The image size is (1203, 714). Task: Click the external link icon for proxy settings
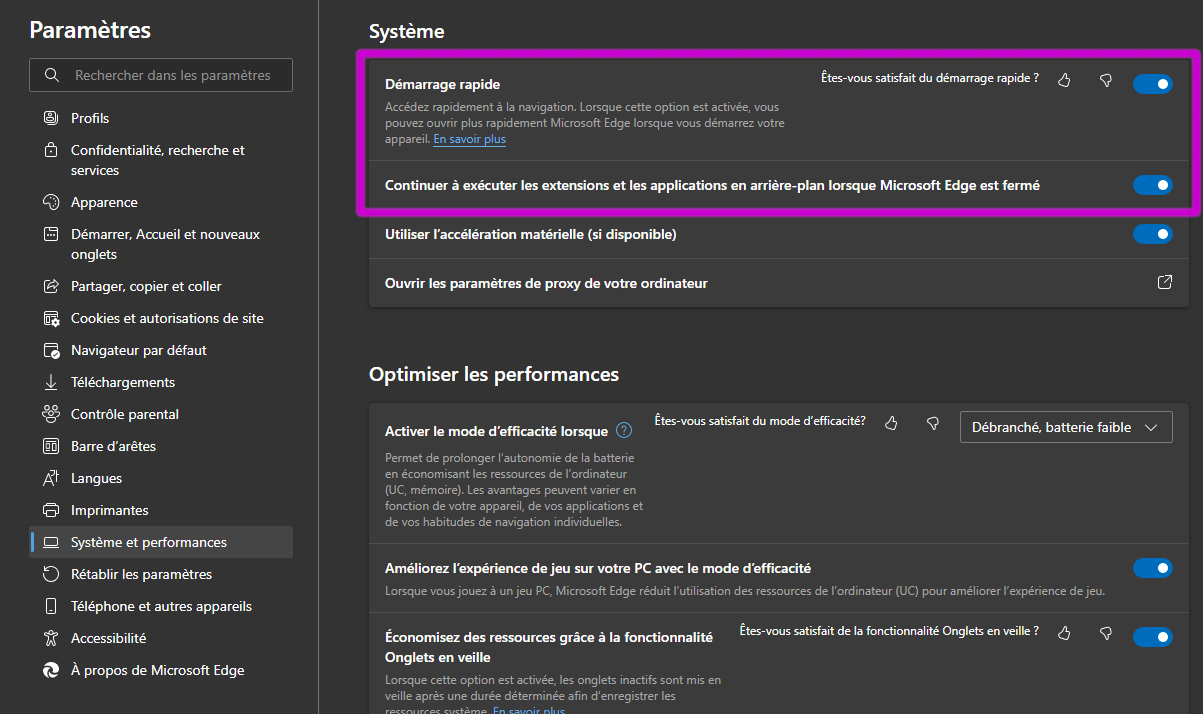tap(1164, 283)
